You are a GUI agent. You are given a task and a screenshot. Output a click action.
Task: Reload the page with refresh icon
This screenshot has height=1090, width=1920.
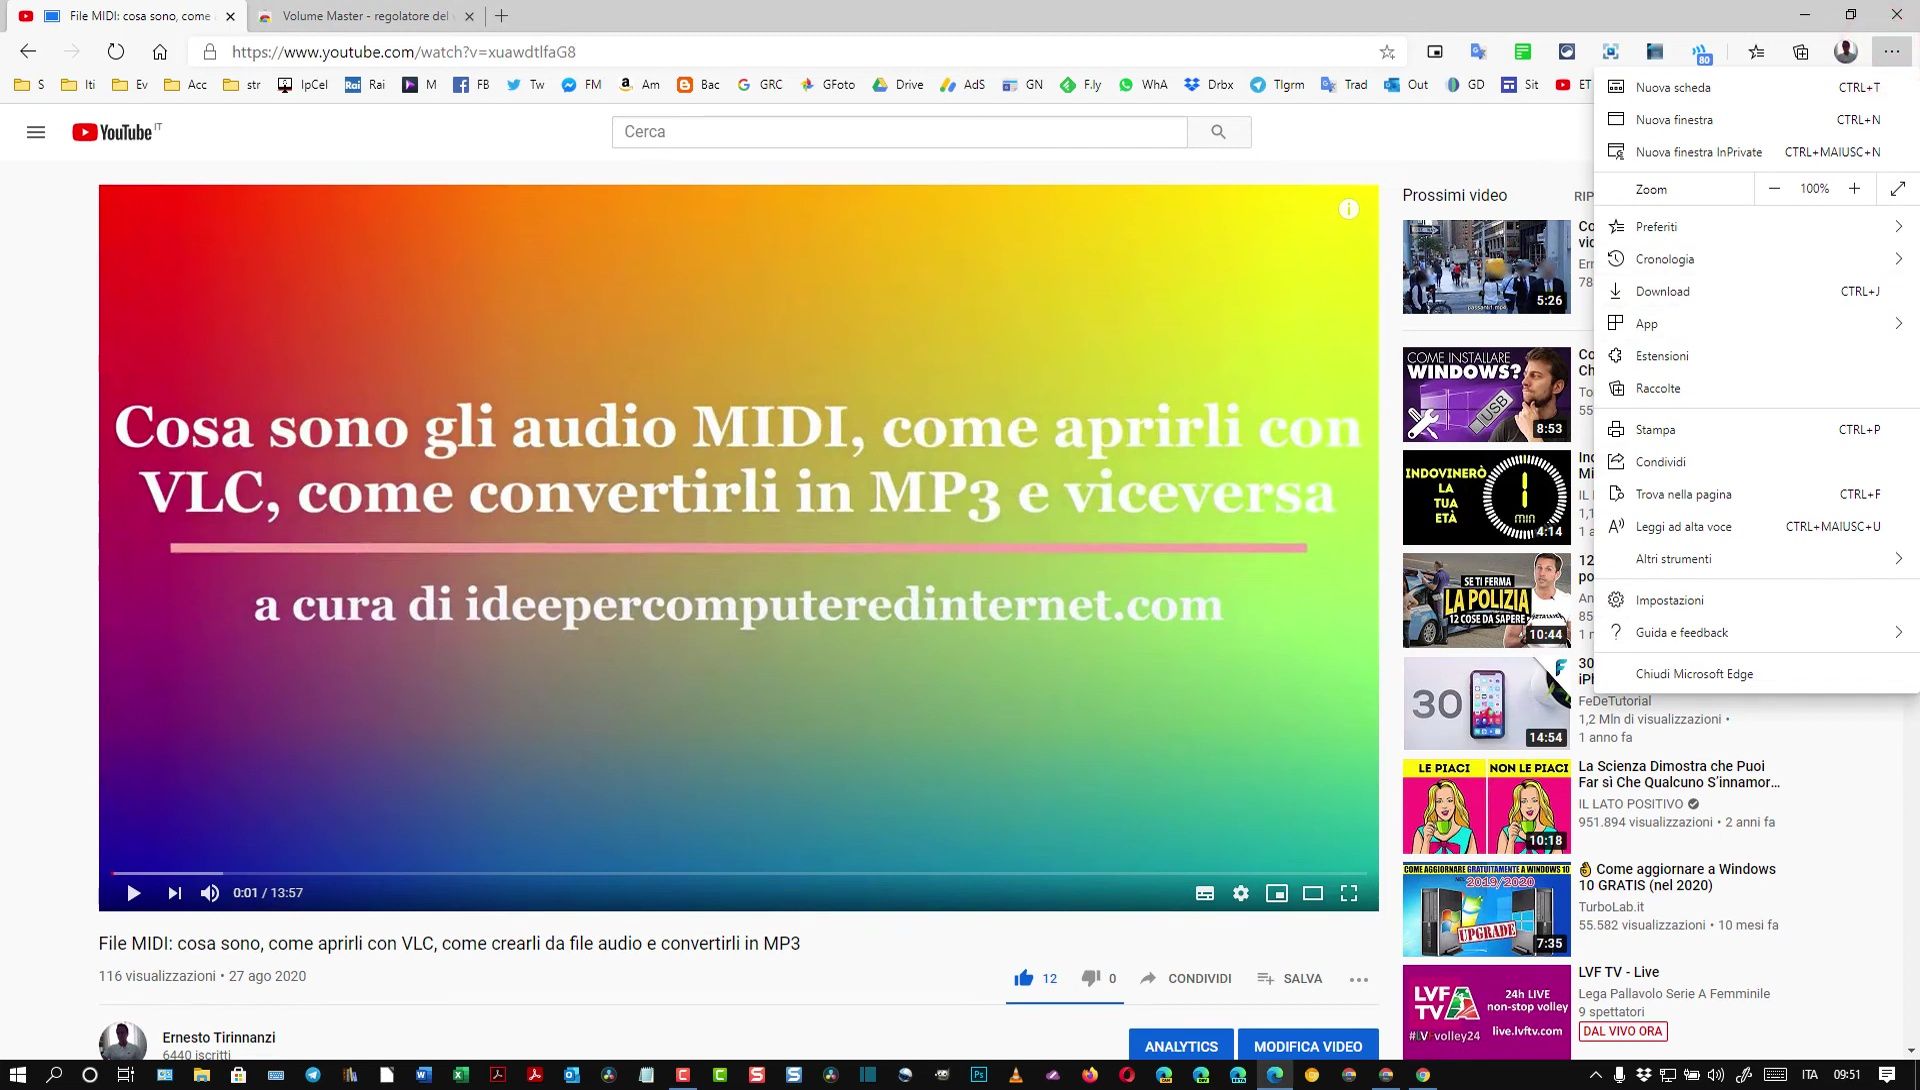(116, 52)
